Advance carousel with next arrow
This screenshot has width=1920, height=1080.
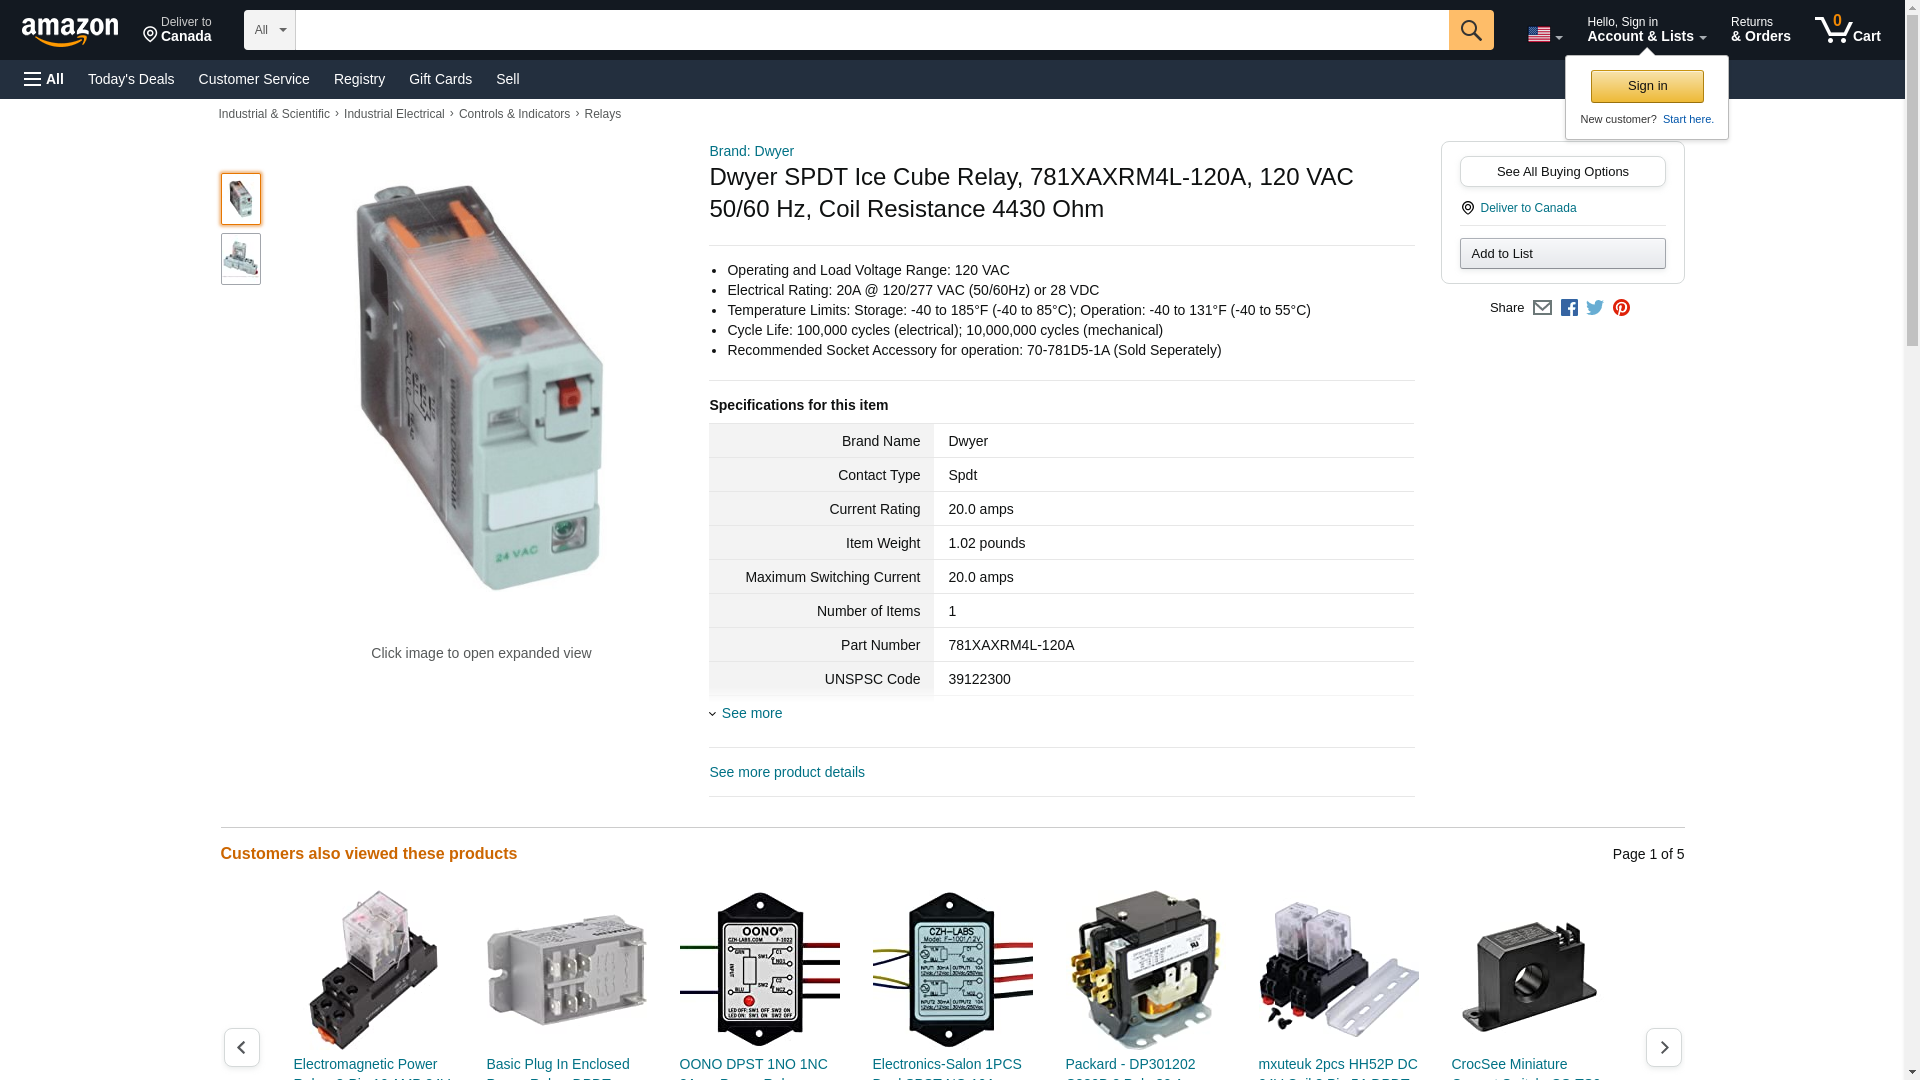(1663, 1047)
